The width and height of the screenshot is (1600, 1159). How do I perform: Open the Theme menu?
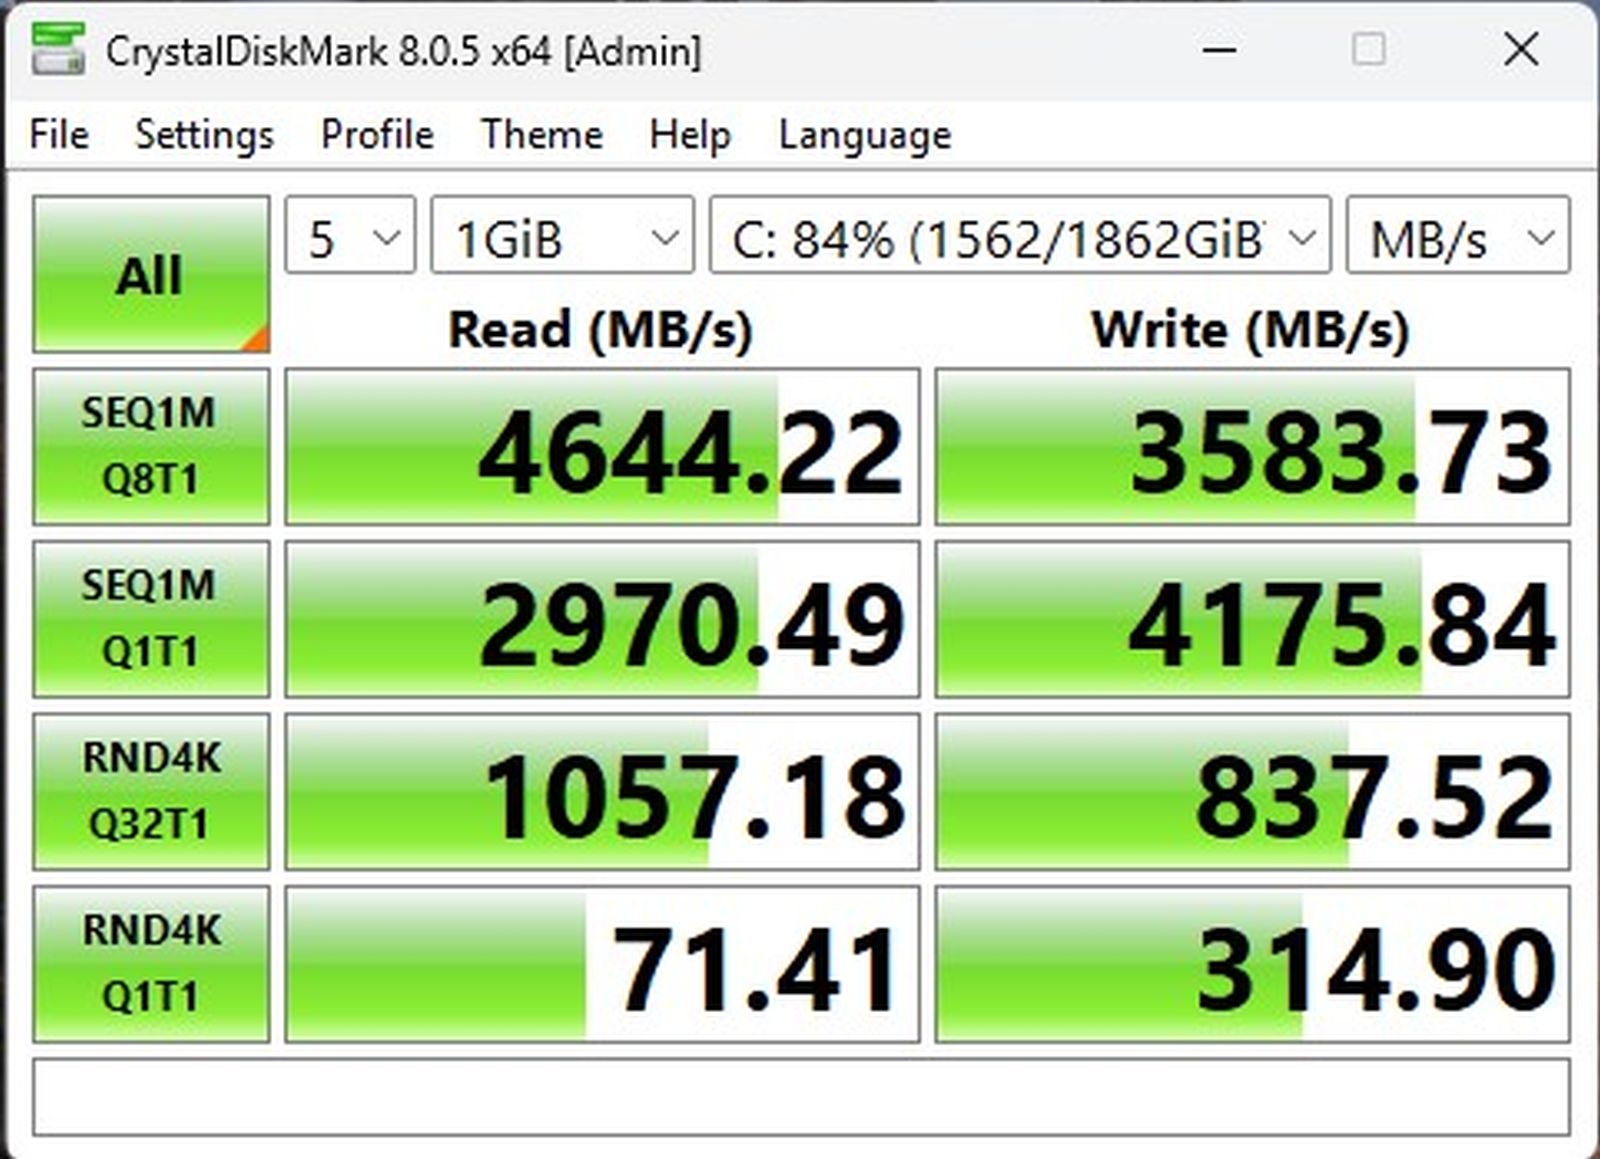(541, 134)
